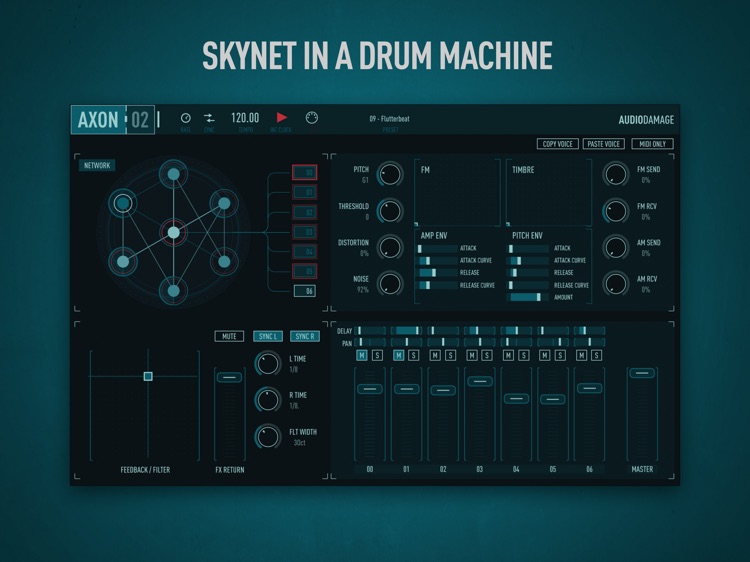Click the Pitch knob
The width and height of the screenshot is (750, 562).
[x=389, y=174]
